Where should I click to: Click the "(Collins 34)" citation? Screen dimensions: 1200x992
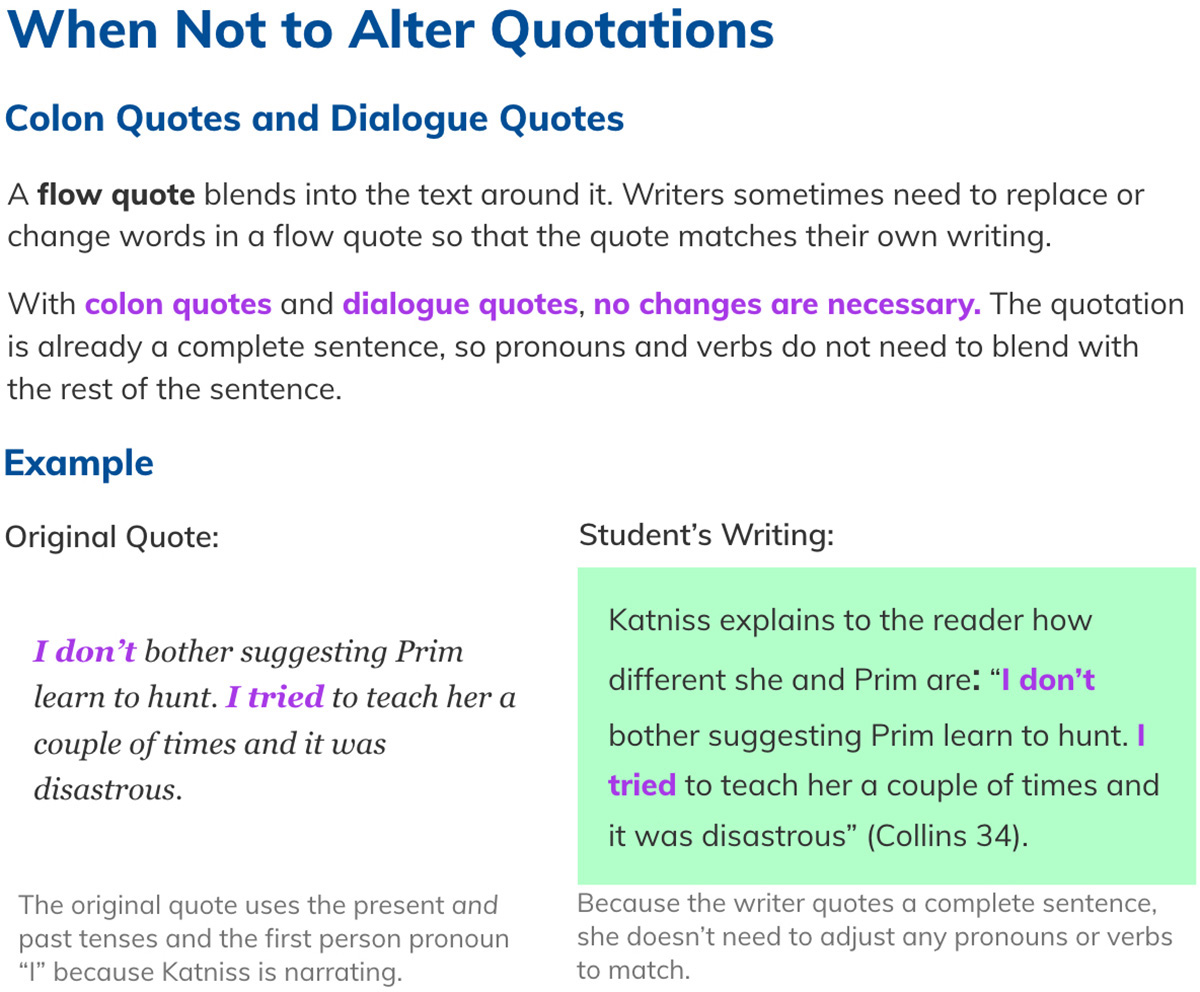pos(948,836)
